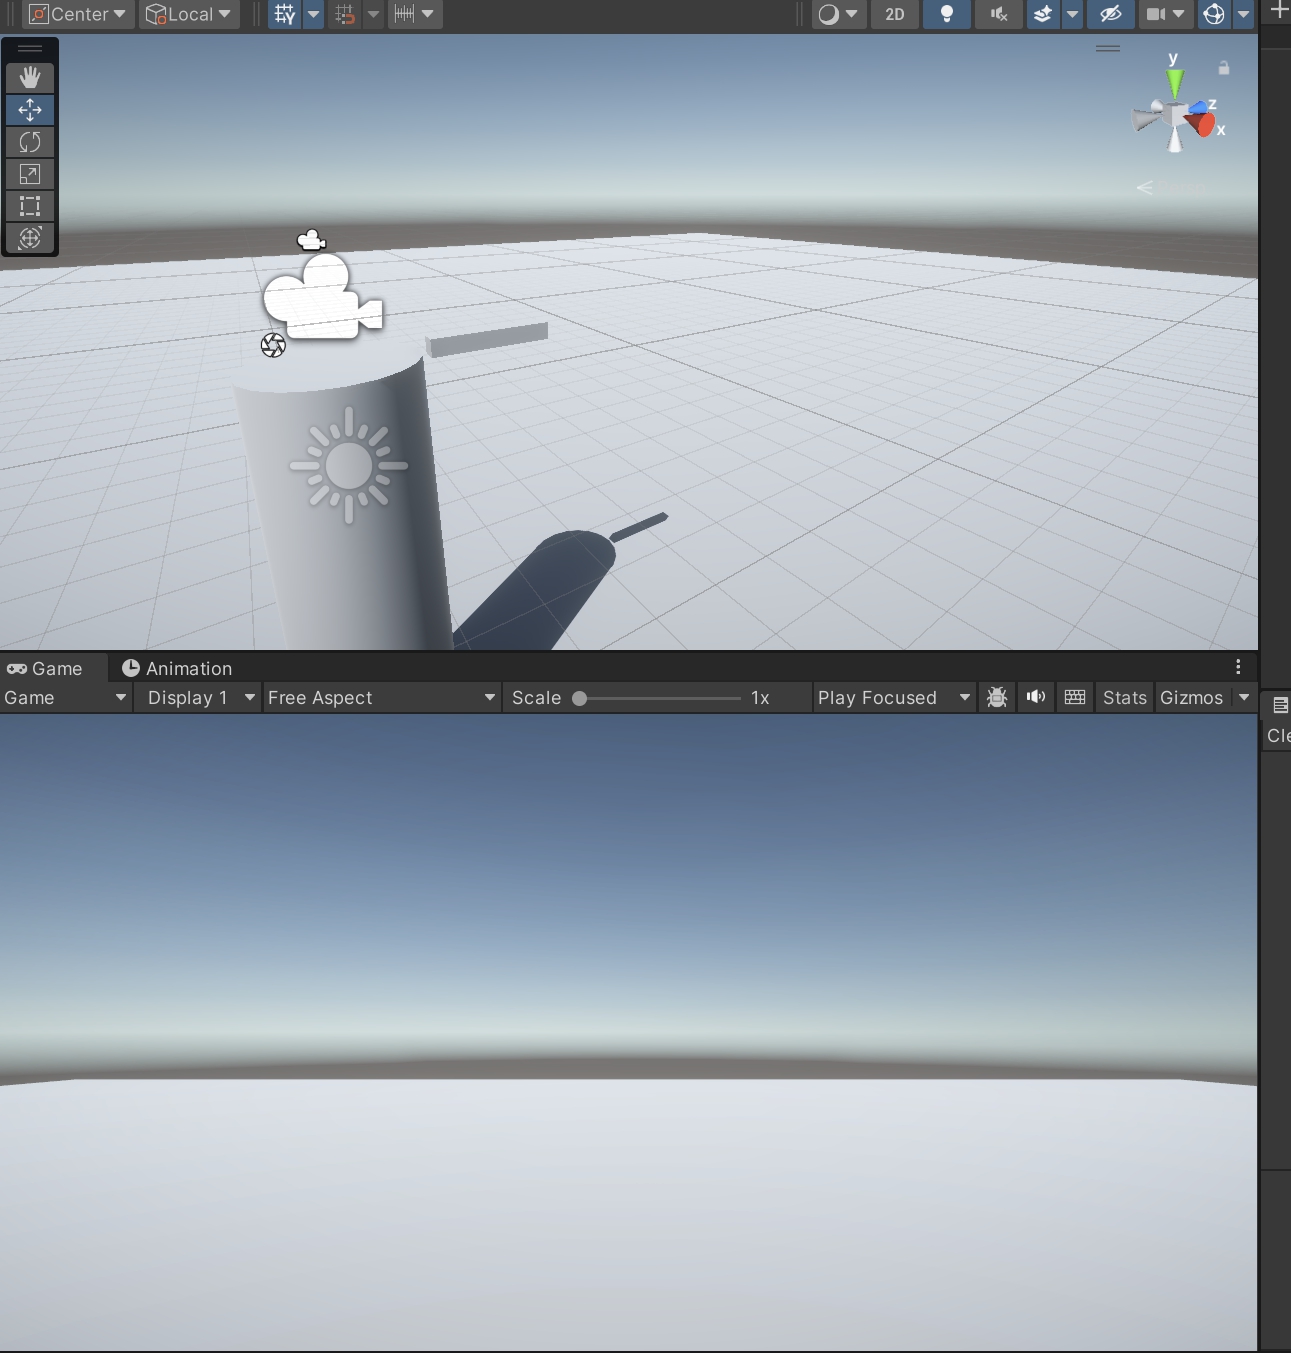This screenshot has width=1291, height=1353.
Task: Open the Game view mode dropdown
Action: pos(66,697)
